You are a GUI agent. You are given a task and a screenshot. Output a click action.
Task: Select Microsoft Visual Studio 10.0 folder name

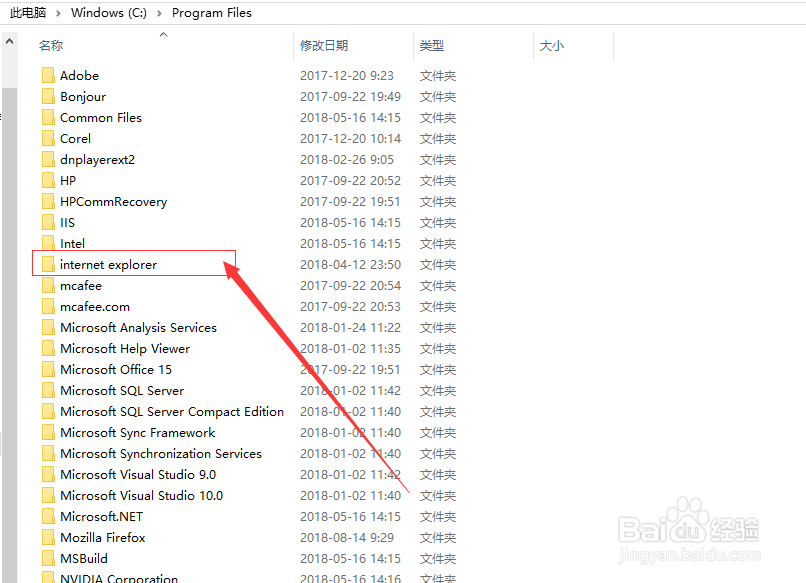[x=141, y=495]
